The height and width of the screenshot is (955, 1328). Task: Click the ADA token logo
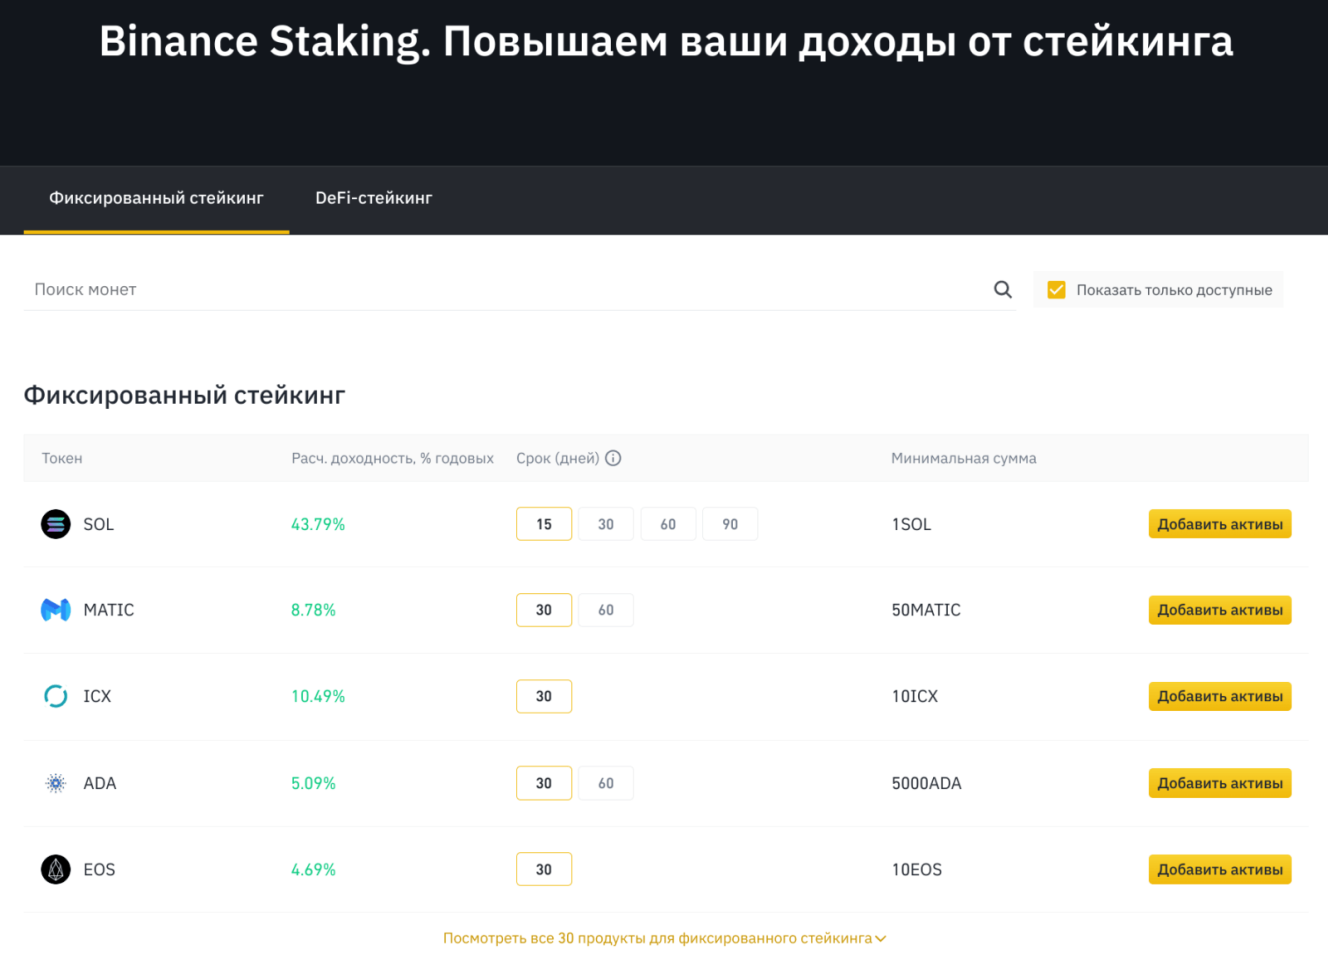coord(55,783)
